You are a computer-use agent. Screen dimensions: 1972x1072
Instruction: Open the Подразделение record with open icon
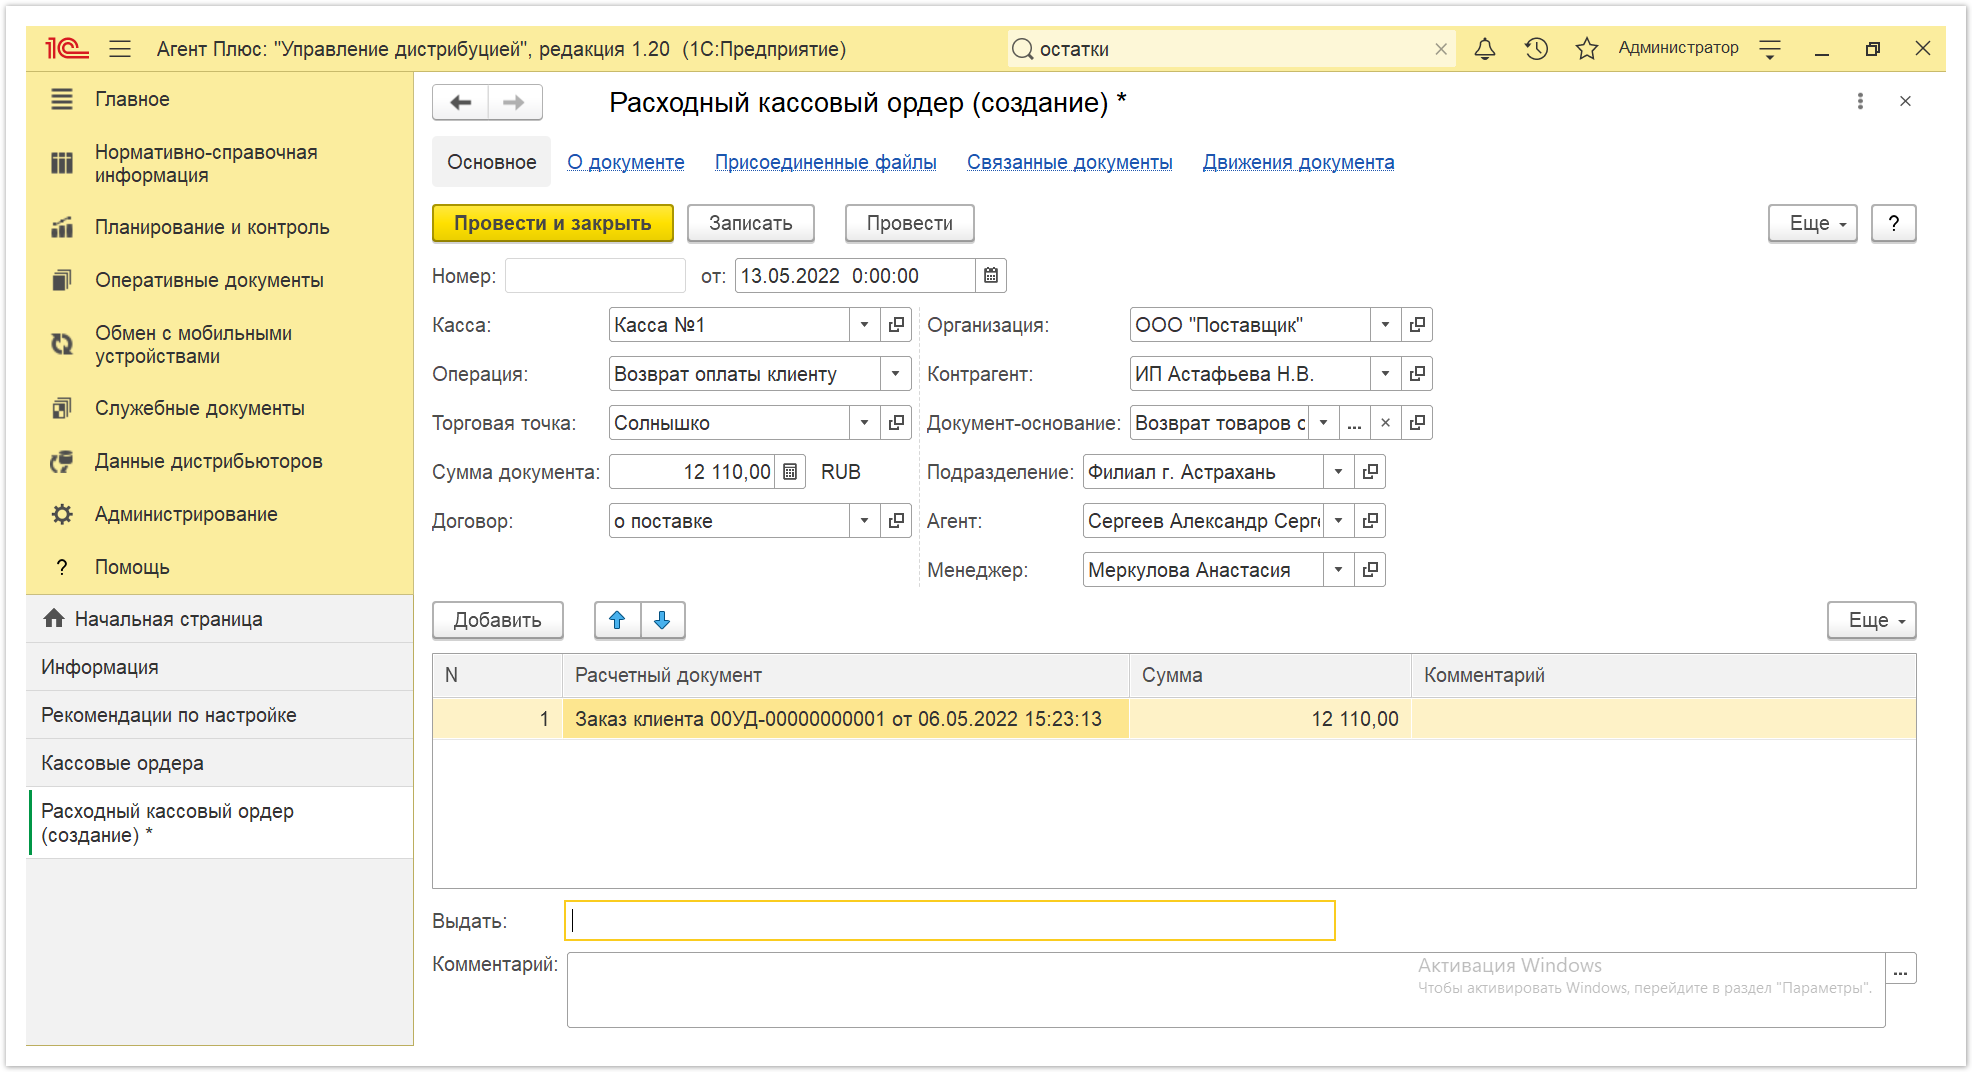(1370, 472)
